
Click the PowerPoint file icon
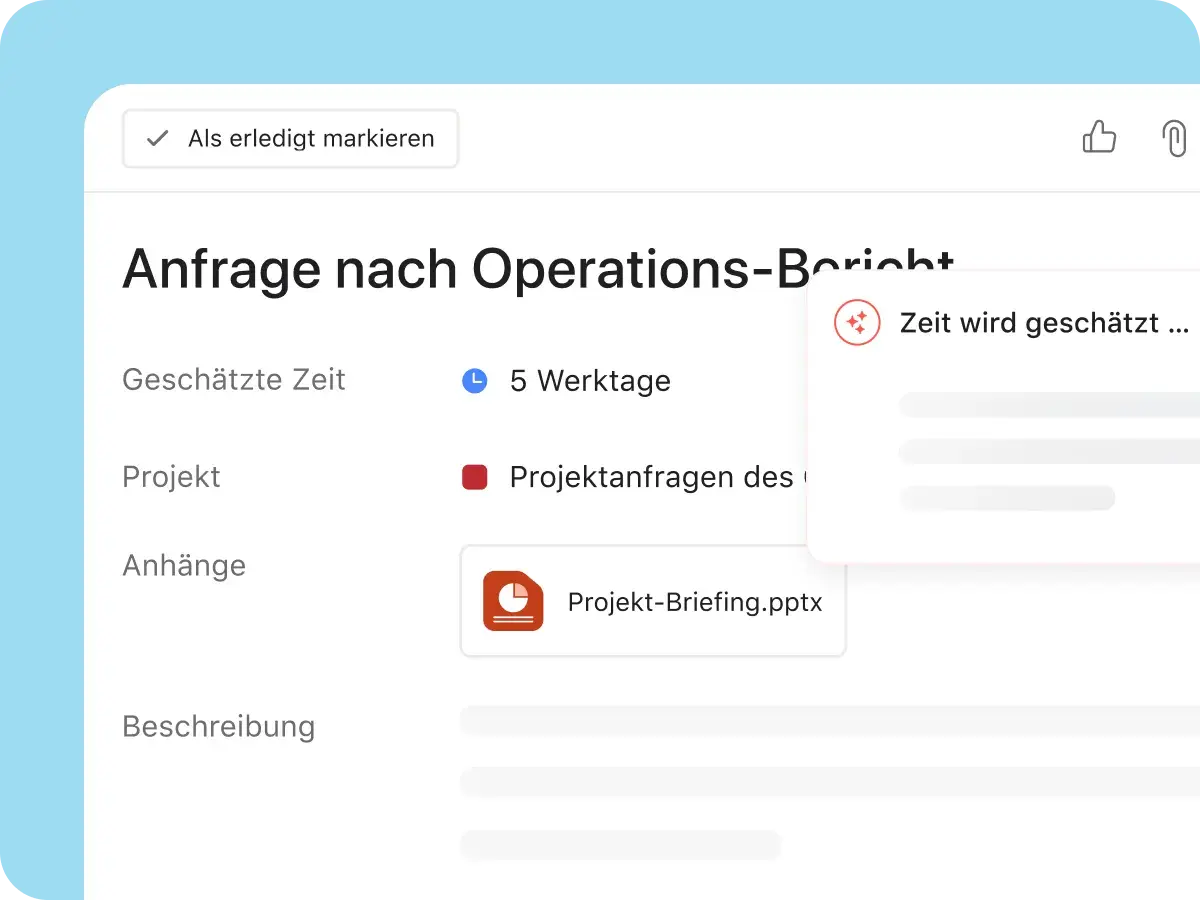[x=513, y=601]
